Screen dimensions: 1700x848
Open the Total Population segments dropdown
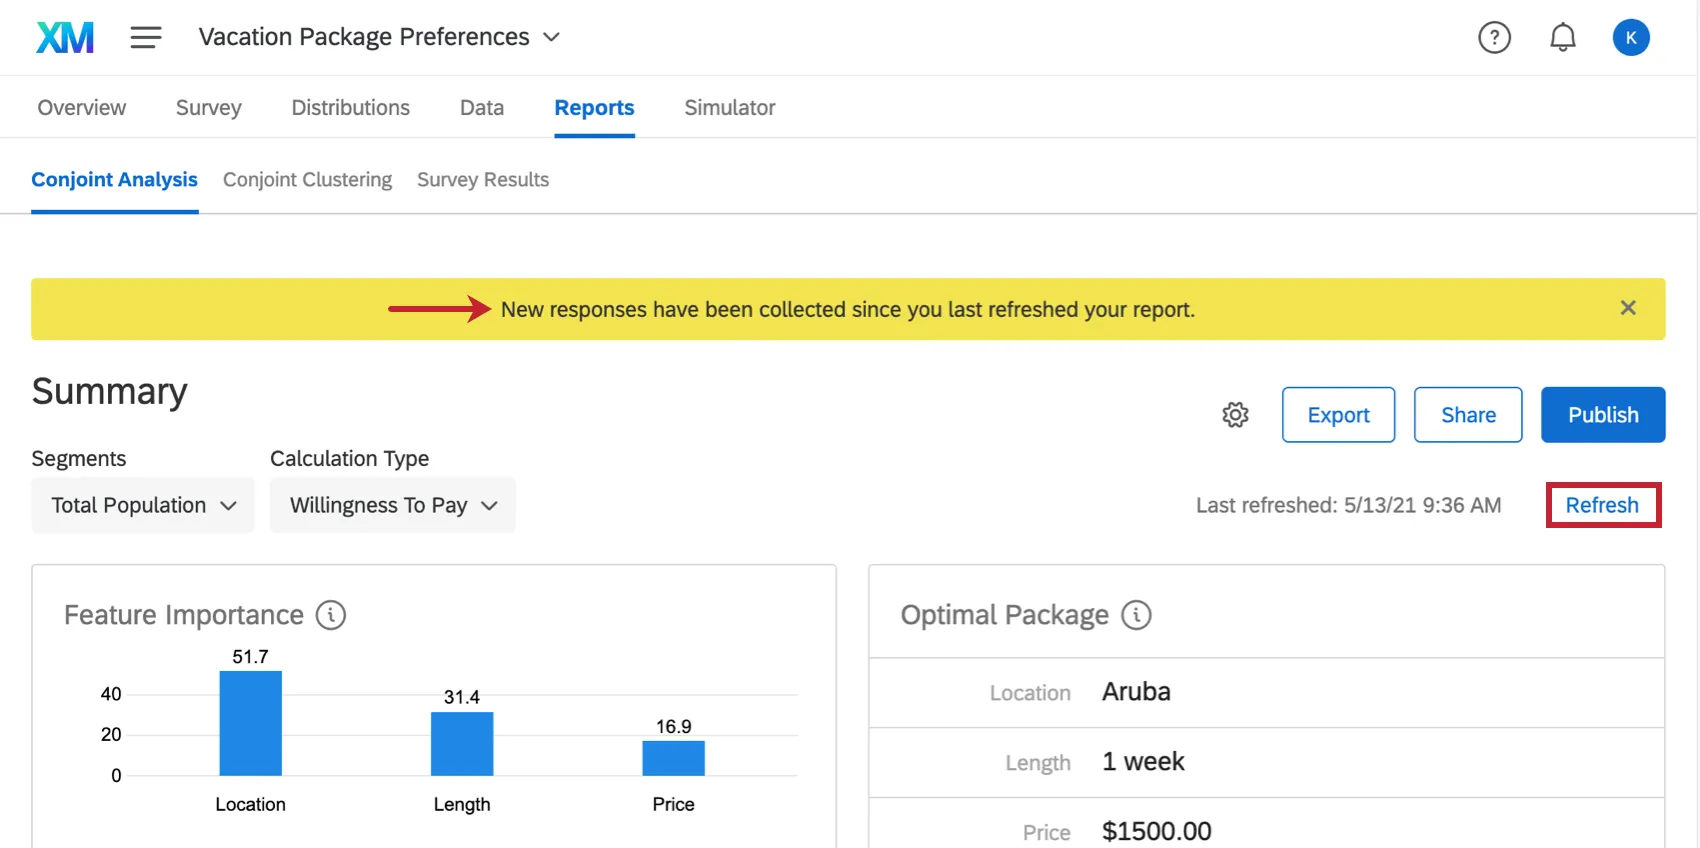(x=143, y=506)
